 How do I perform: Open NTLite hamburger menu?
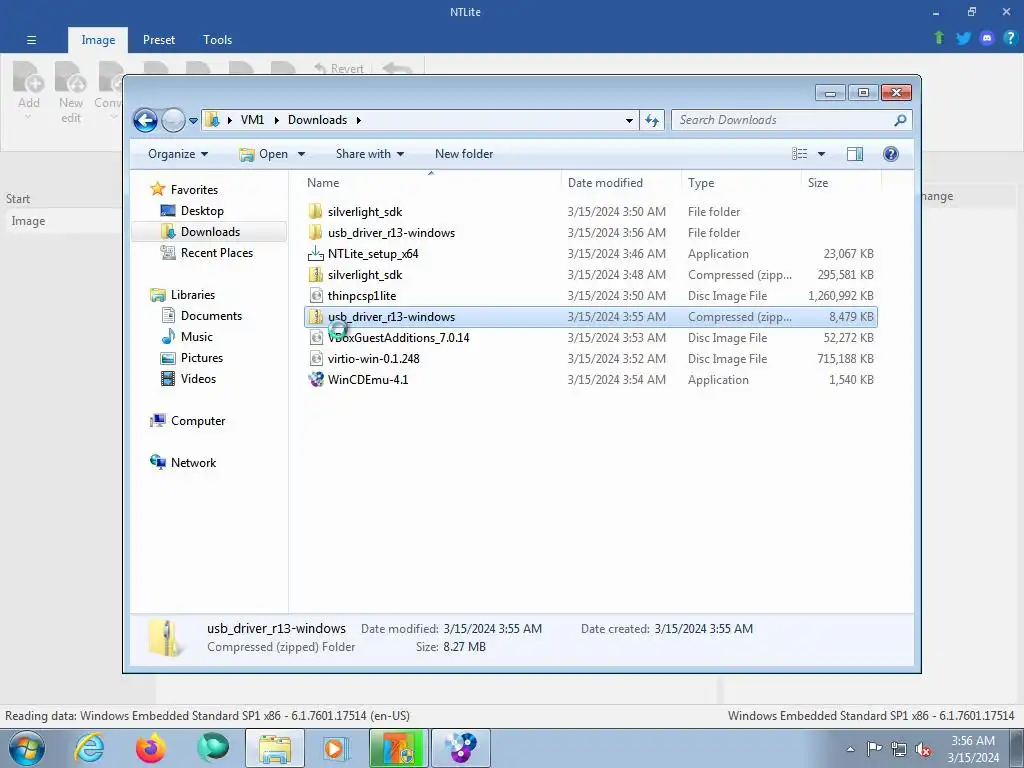coord(31,40)
